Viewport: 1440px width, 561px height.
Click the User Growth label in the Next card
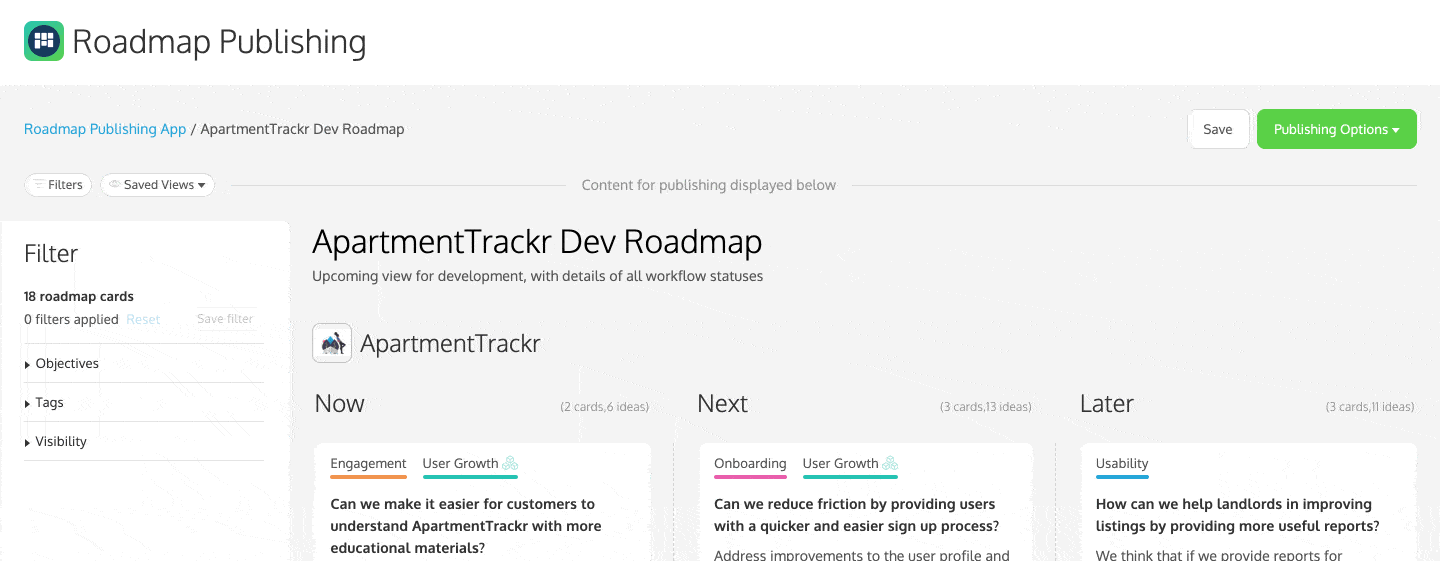pyautogui.click(x=840, y=463)
